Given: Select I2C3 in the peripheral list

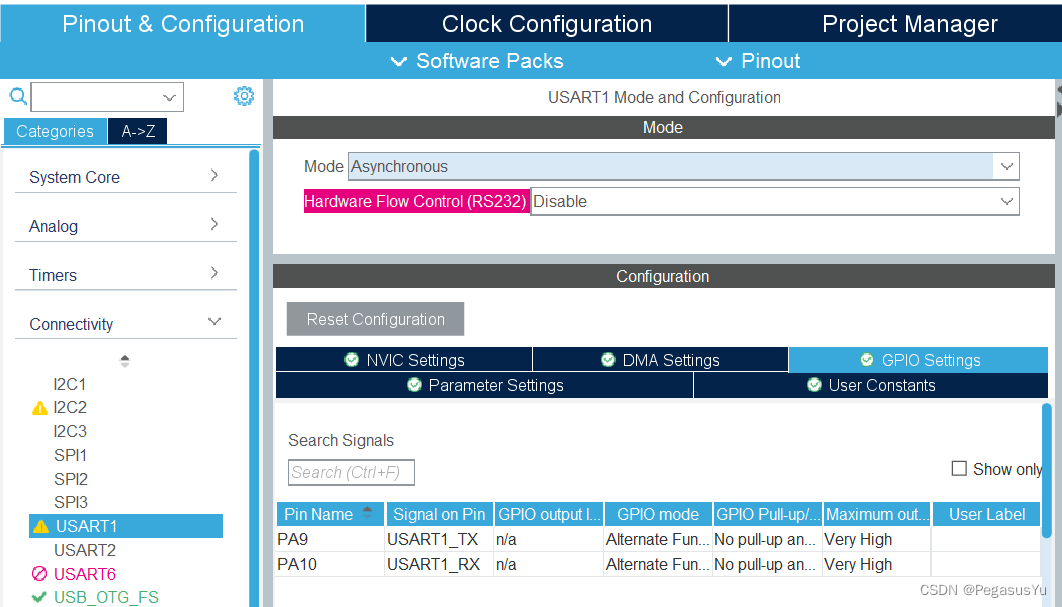Looking at the screenshot, I should pos(70,432).
